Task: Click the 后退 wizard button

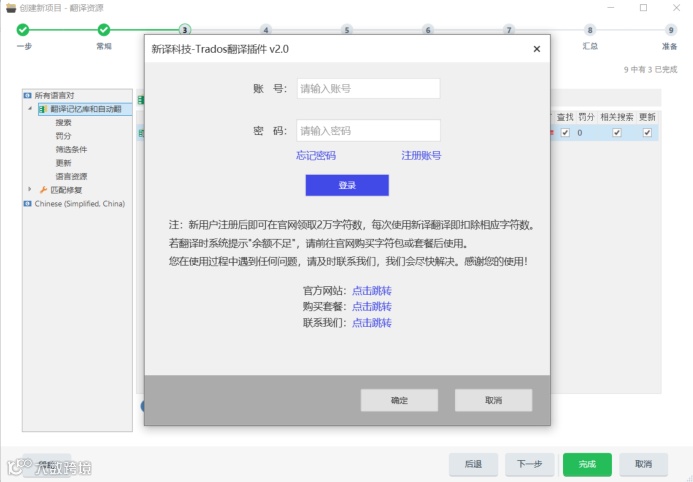Action: click(473, 464)
